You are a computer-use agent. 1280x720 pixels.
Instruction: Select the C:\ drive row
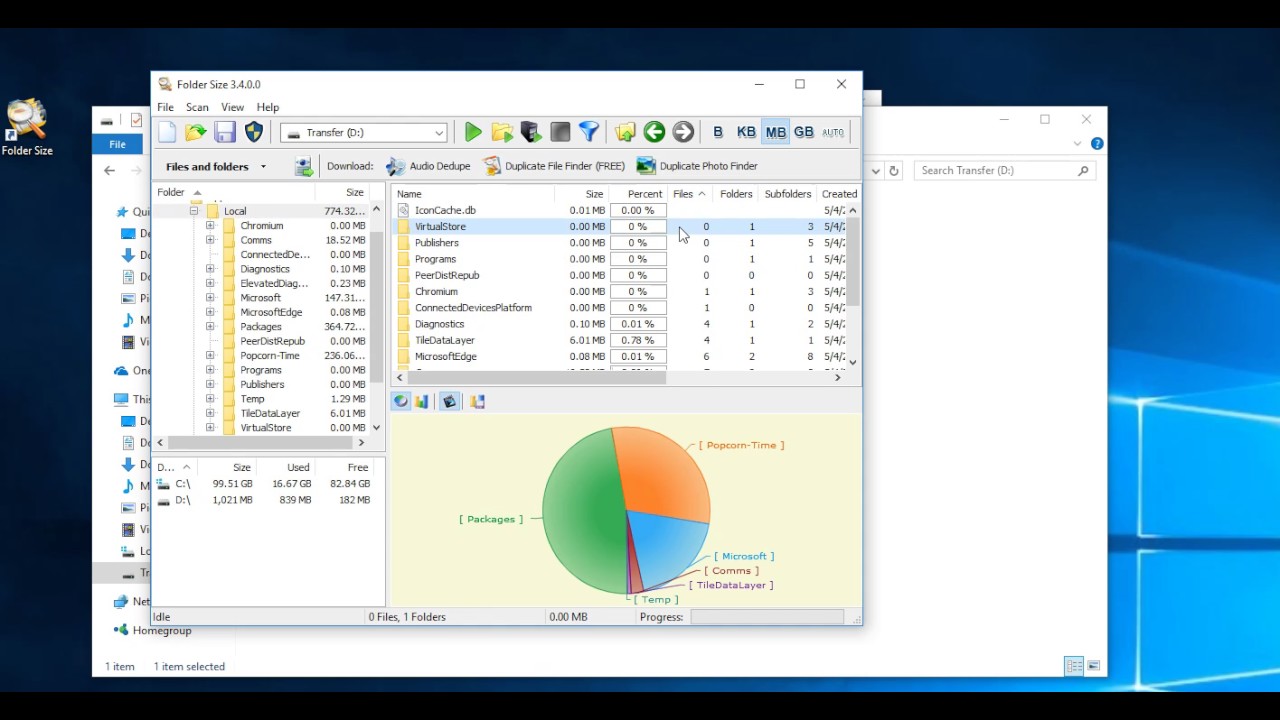(x=264, y=483)
